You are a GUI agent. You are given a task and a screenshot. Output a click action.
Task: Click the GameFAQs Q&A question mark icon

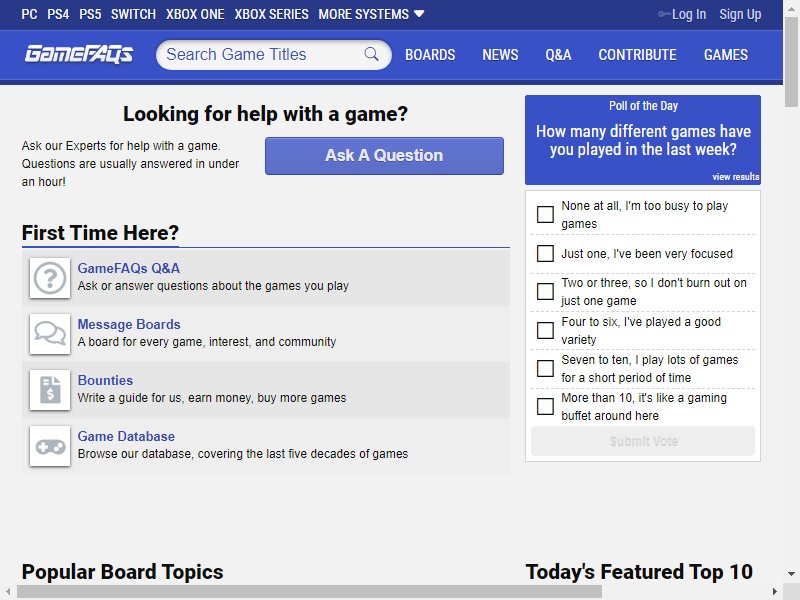49,278
